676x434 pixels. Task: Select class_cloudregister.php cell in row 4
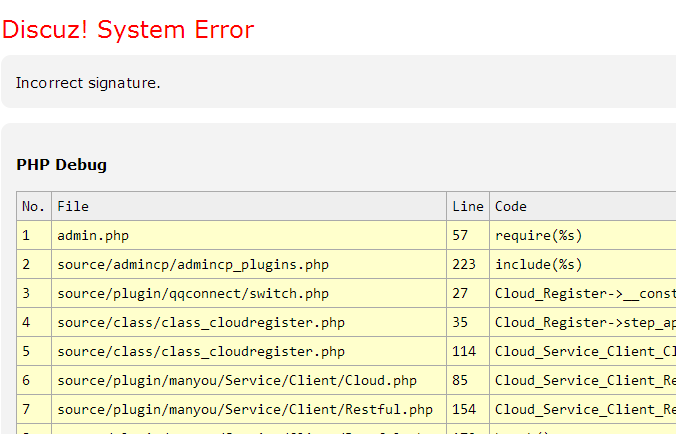[249, 322]
